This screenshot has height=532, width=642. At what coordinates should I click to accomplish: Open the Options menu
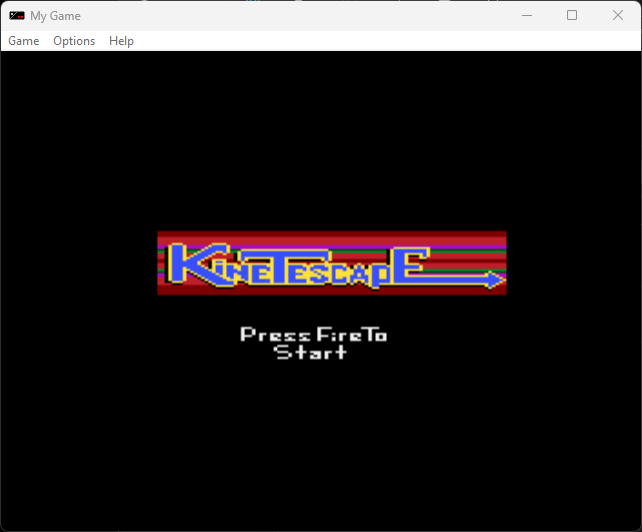pyautogui.click(x=74, y=41)
